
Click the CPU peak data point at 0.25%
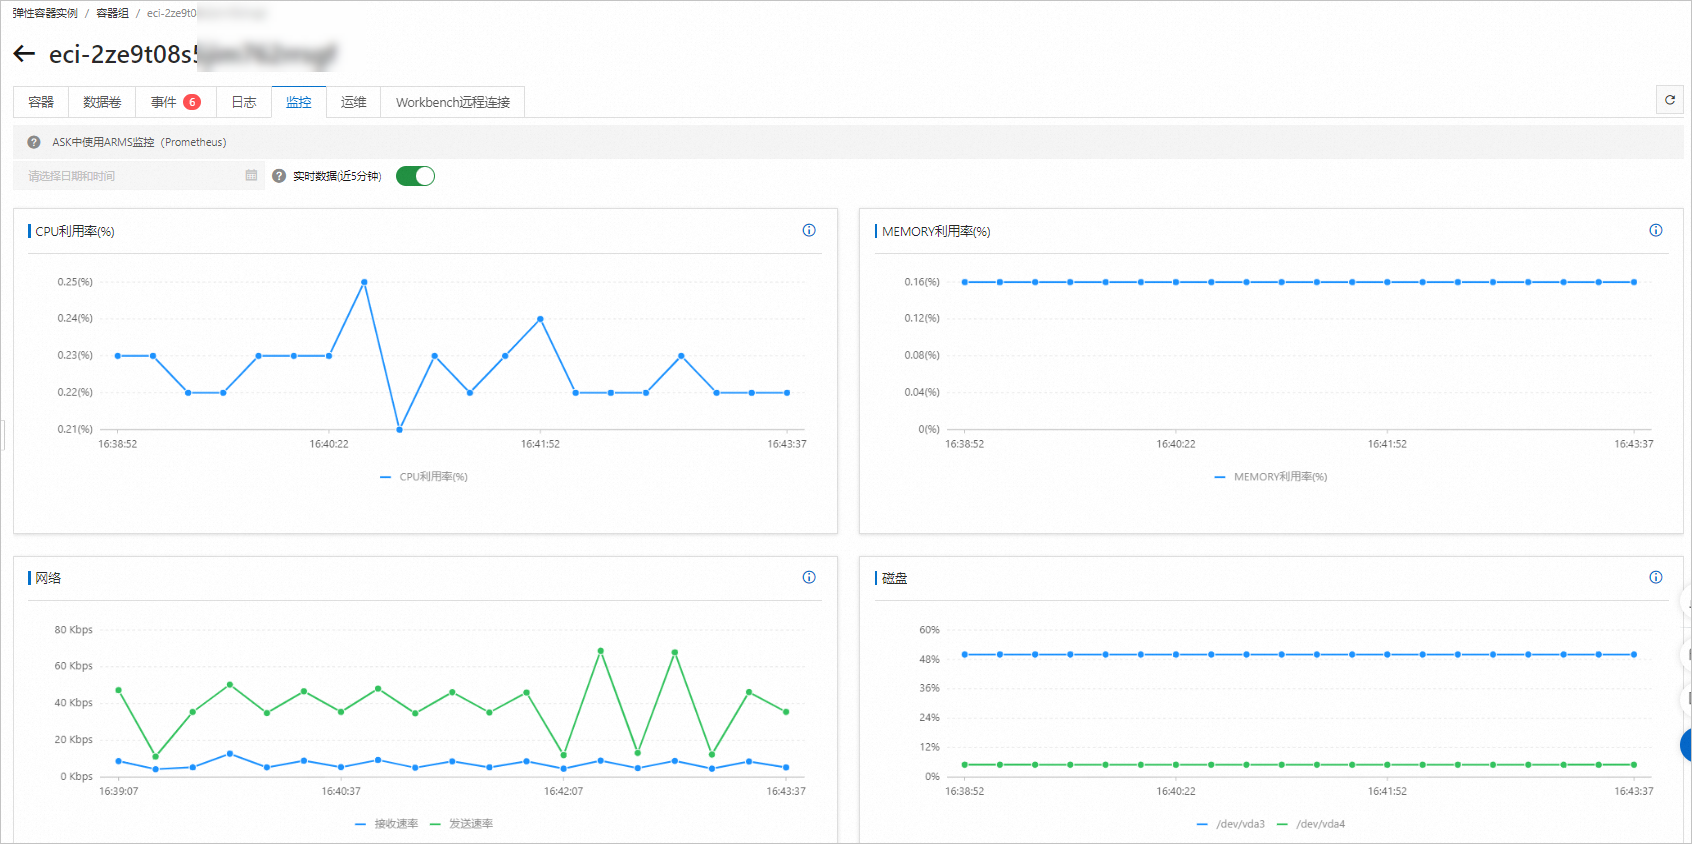click(364, 282)
